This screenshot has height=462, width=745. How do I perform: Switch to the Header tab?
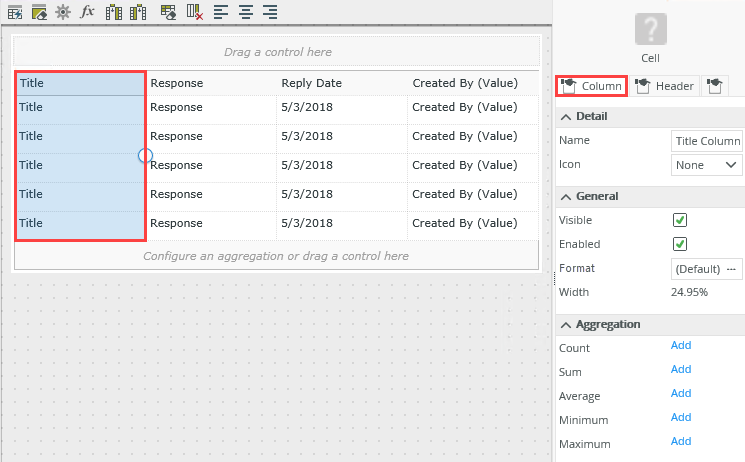pyautogui.click(x=665, y=86)
